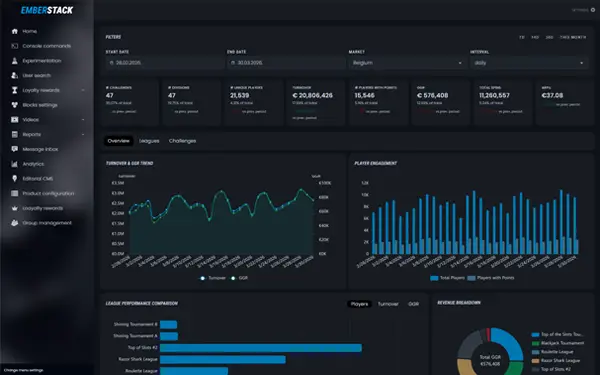Open Experimentation flask icon
Image resolution: width=600 pixels, height=375 pixels.
pyautogui.click(x=15, y=61)
